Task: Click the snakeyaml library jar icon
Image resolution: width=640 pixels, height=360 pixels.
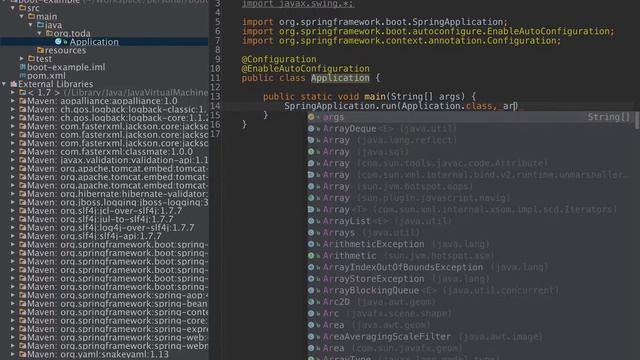Action: tap(23, 354)
